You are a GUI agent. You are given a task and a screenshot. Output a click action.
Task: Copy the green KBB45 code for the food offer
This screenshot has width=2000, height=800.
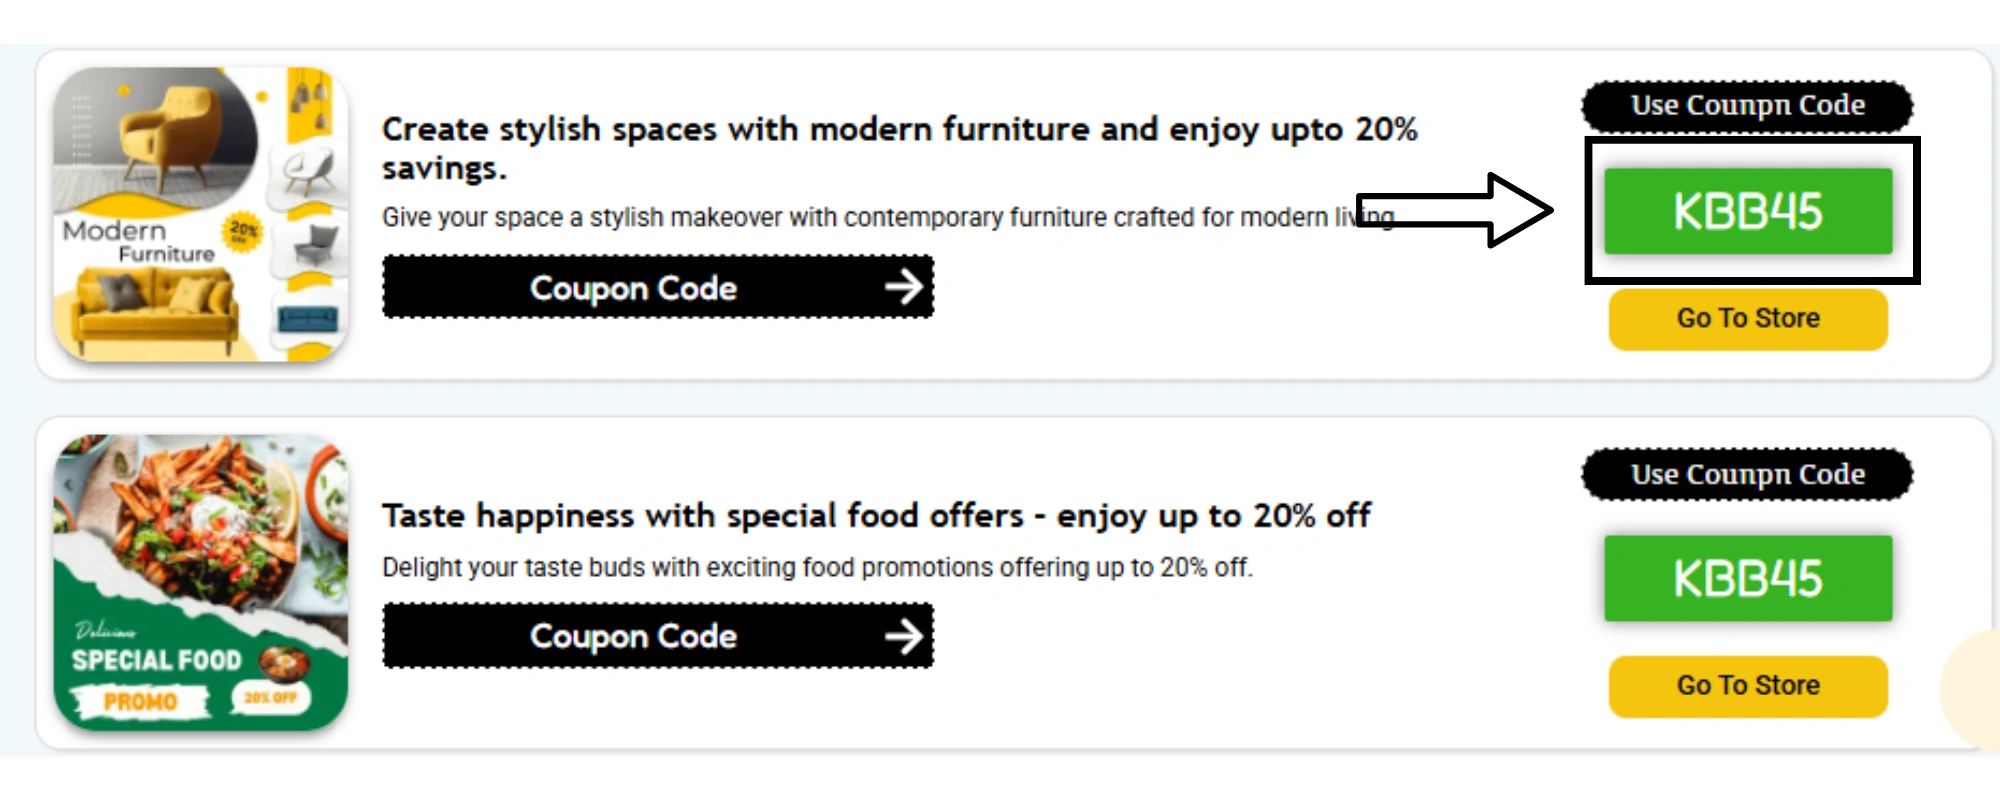click(1748, 578)
